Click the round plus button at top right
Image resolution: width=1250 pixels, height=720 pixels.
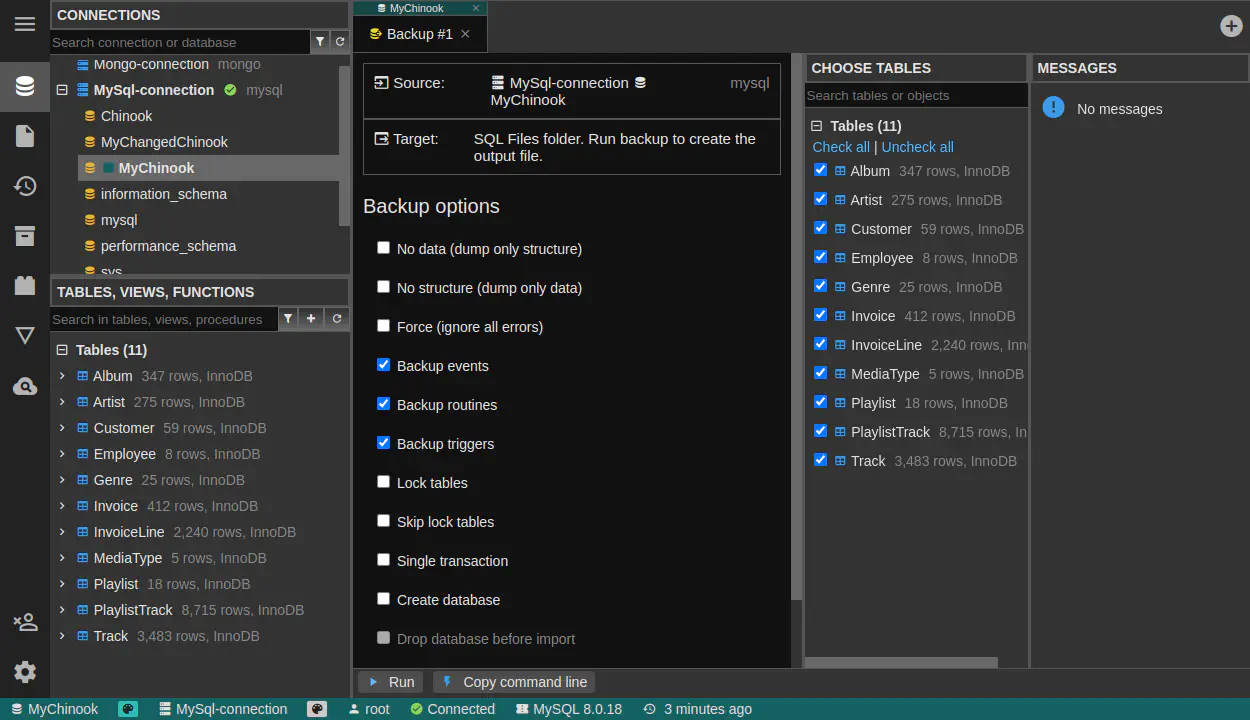(x=1231, y=26)
